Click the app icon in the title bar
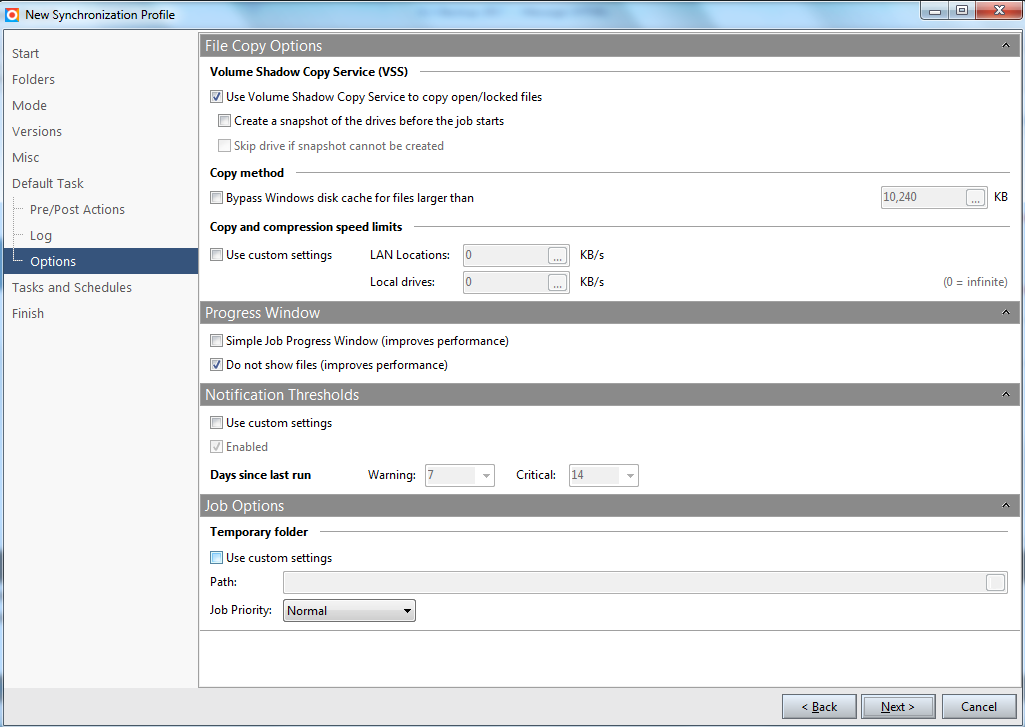The width and height of the screenshot is (1025, 727). pos(12,14)
